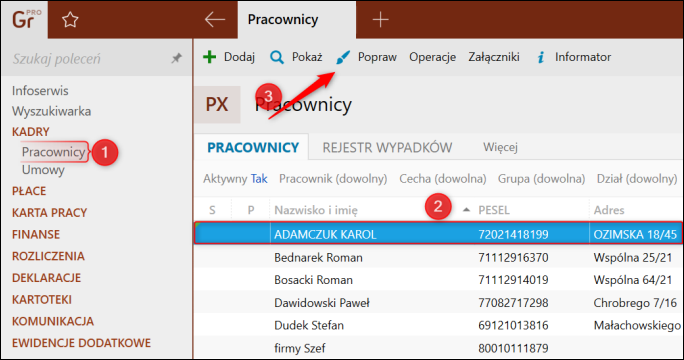Click the green Dodaj plus icon
This screenshot has height=360, width=684.
click(x=209, y=57)
